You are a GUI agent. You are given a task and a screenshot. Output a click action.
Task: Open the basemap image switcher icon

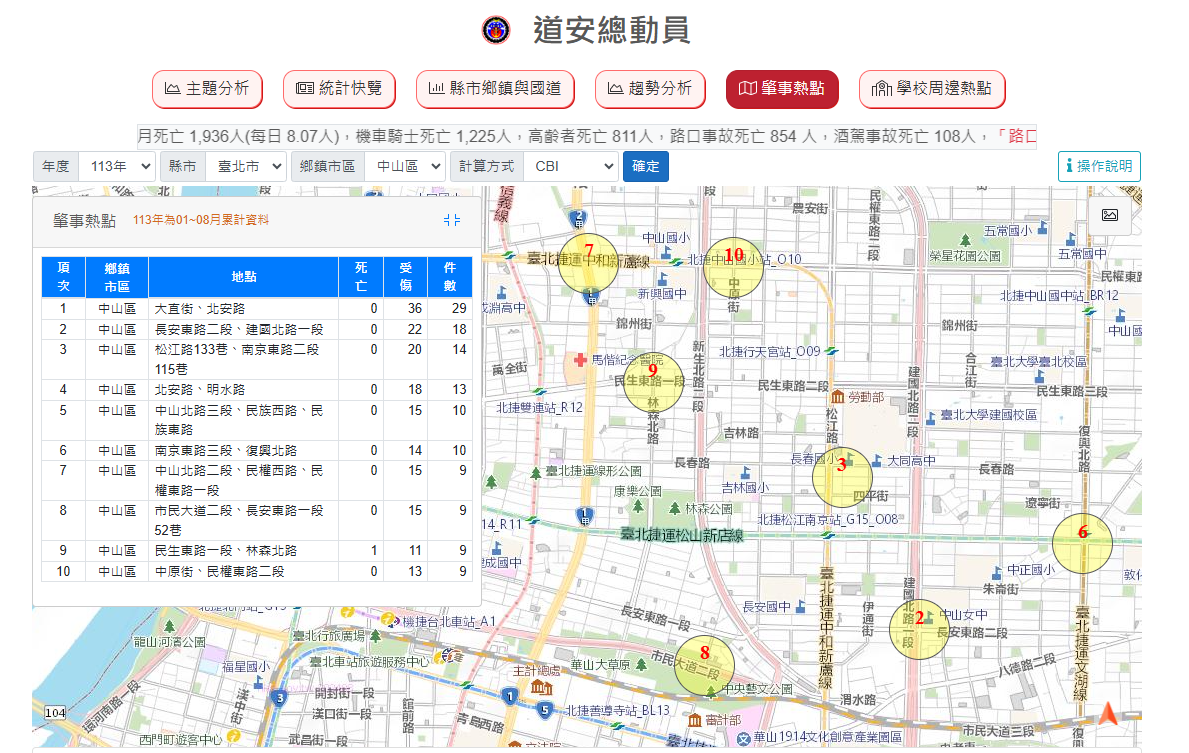[1109, 215]
